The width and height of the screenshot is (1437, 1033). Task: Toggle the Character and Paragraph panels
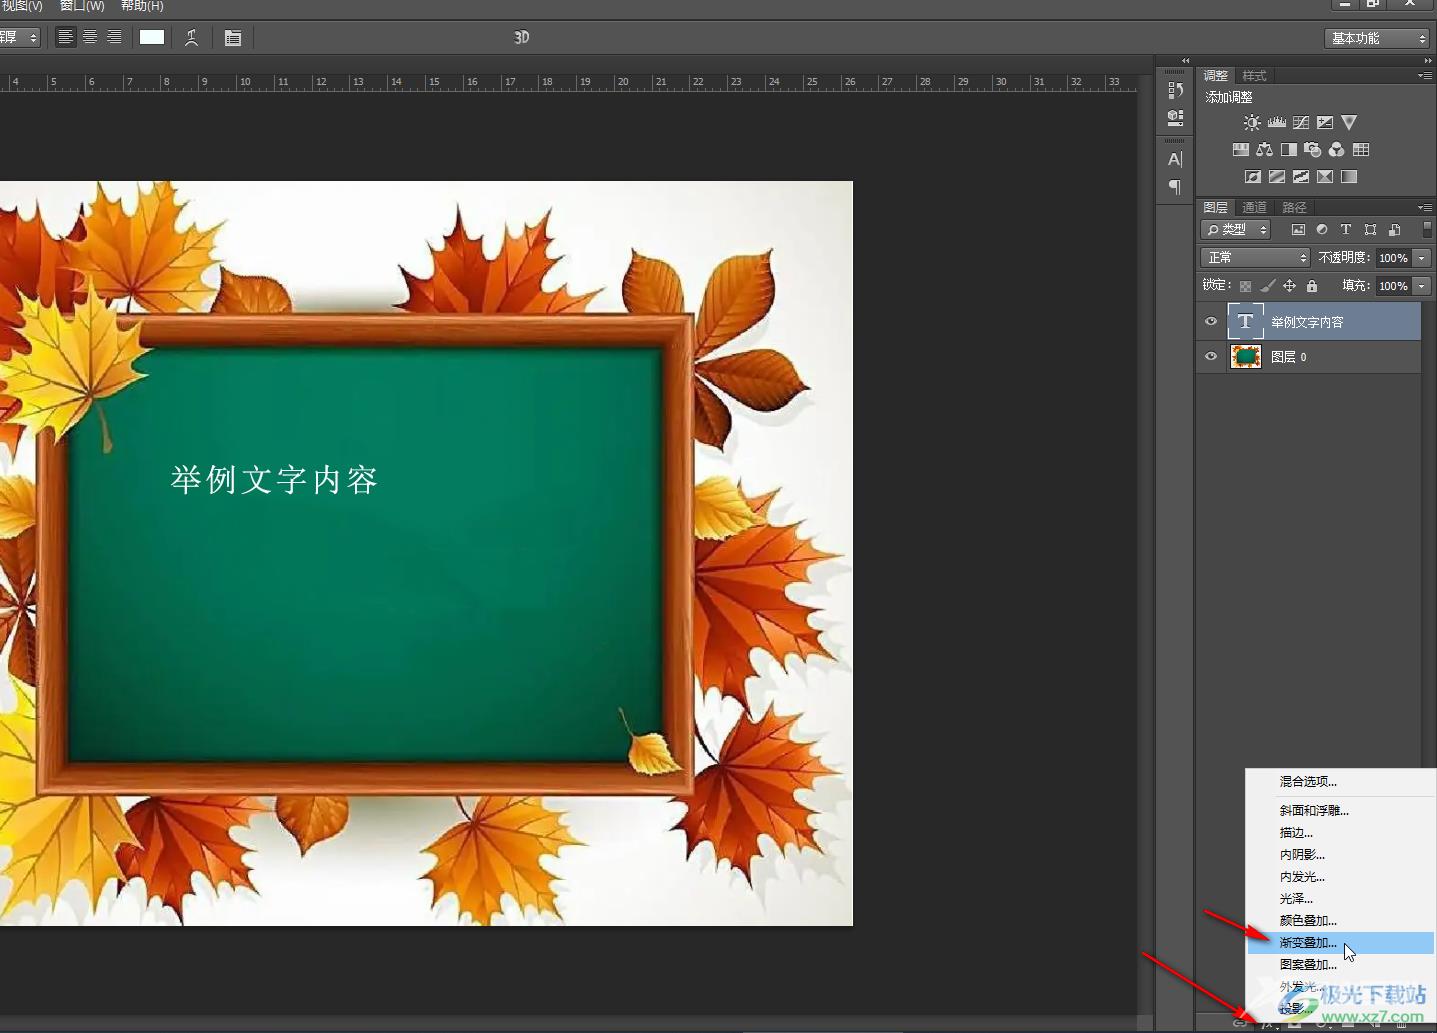pyautogui.click(x=233, y=38)
